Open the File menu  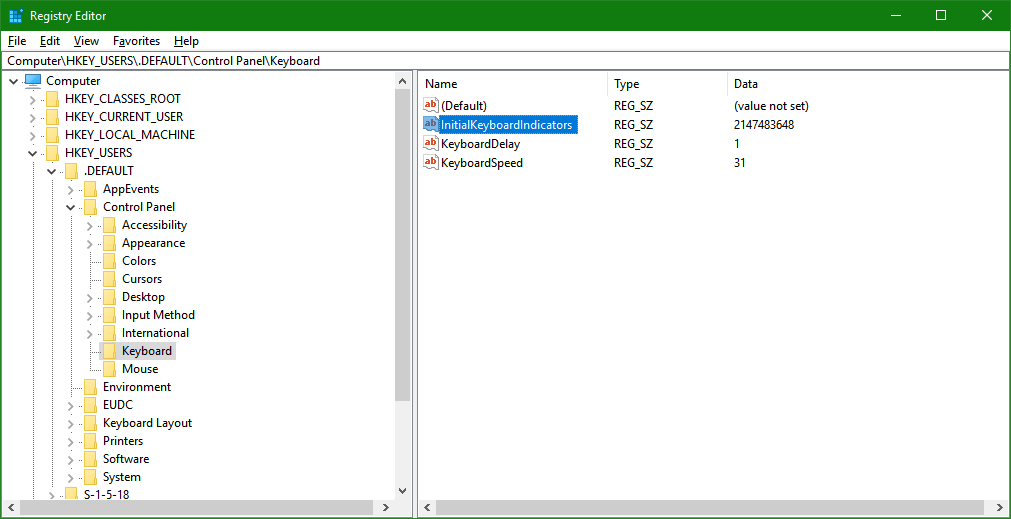click(x=17, y=41)
